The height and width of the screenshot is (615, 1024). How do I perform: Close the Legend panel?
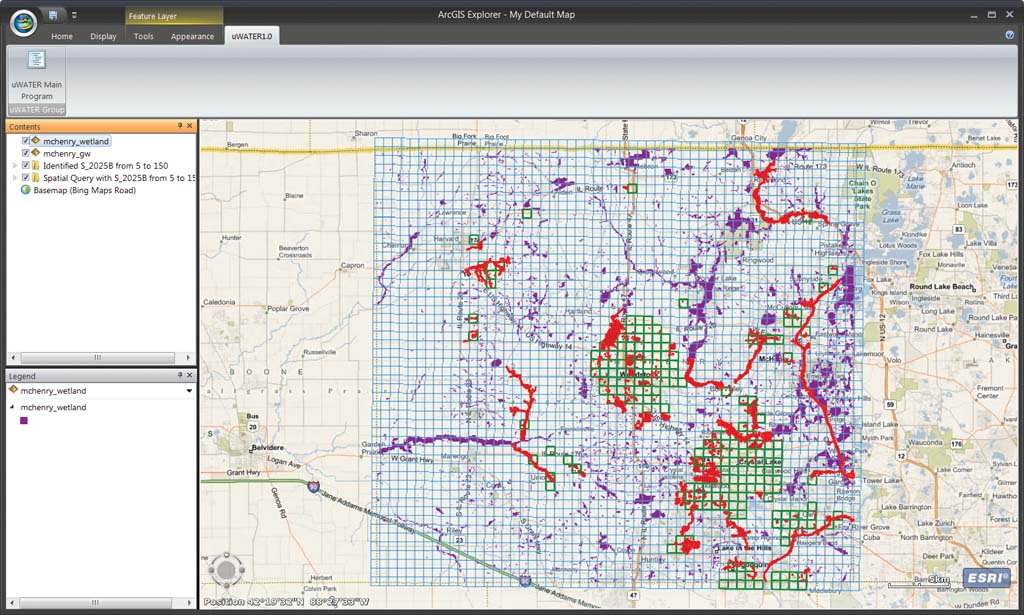(x=190, y=375)
